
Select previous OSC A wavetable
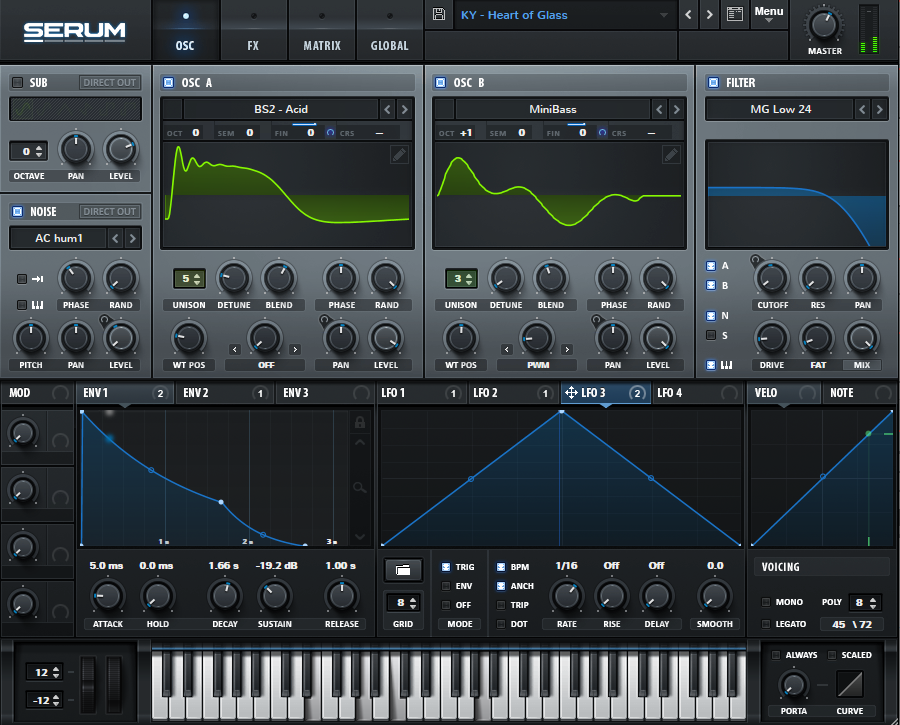387,109
